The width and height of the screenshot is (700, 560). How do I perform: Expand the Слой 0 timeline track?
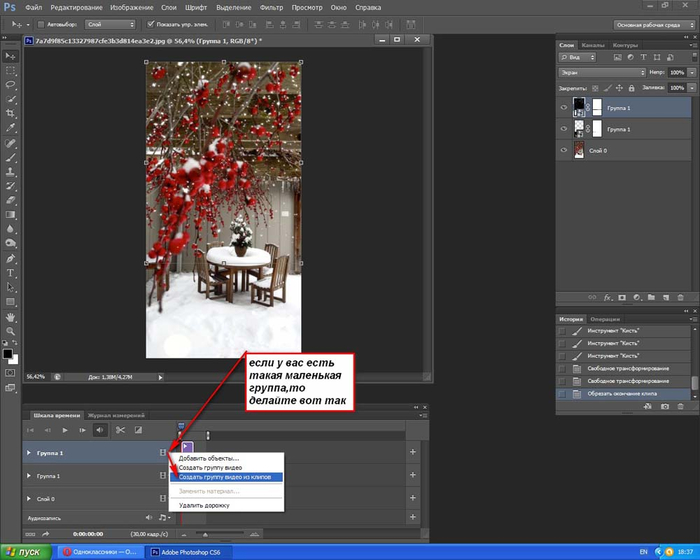[29, 498]
